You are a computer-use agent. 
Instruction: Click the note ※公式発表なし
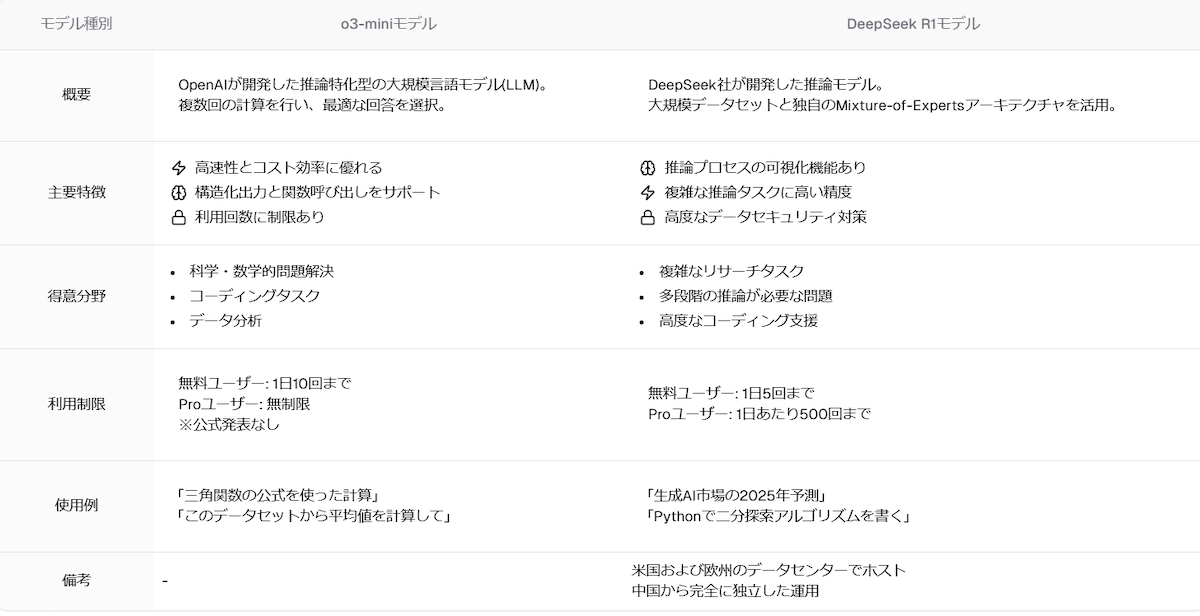tap(229, 424)
